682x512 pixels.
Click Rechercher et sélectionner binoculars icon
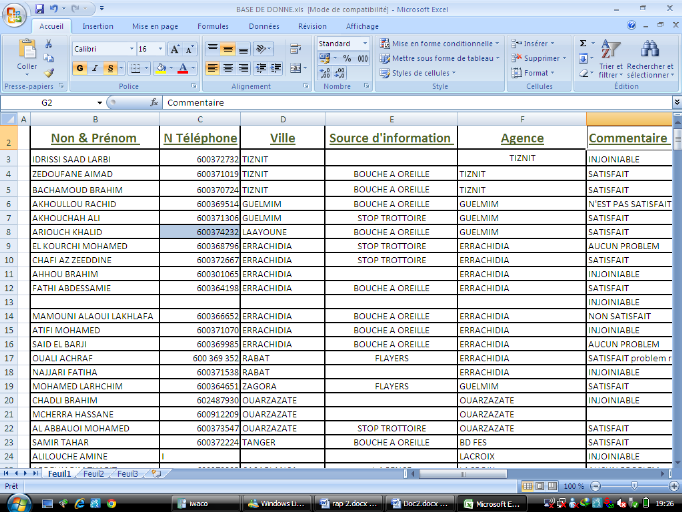650,58
